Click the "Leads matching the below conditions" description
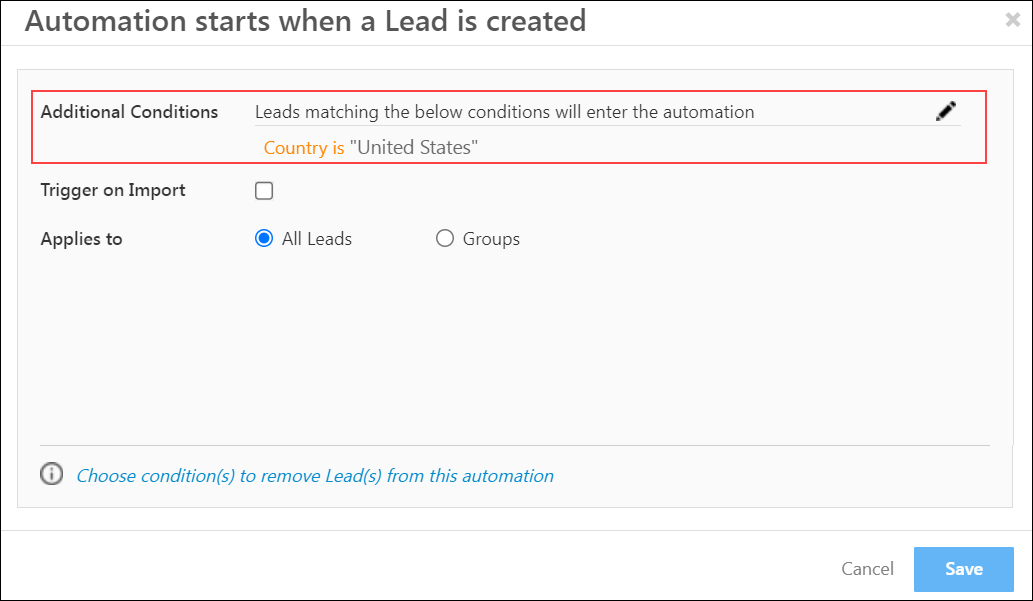1033x601 pixels. tap(504, 112)
